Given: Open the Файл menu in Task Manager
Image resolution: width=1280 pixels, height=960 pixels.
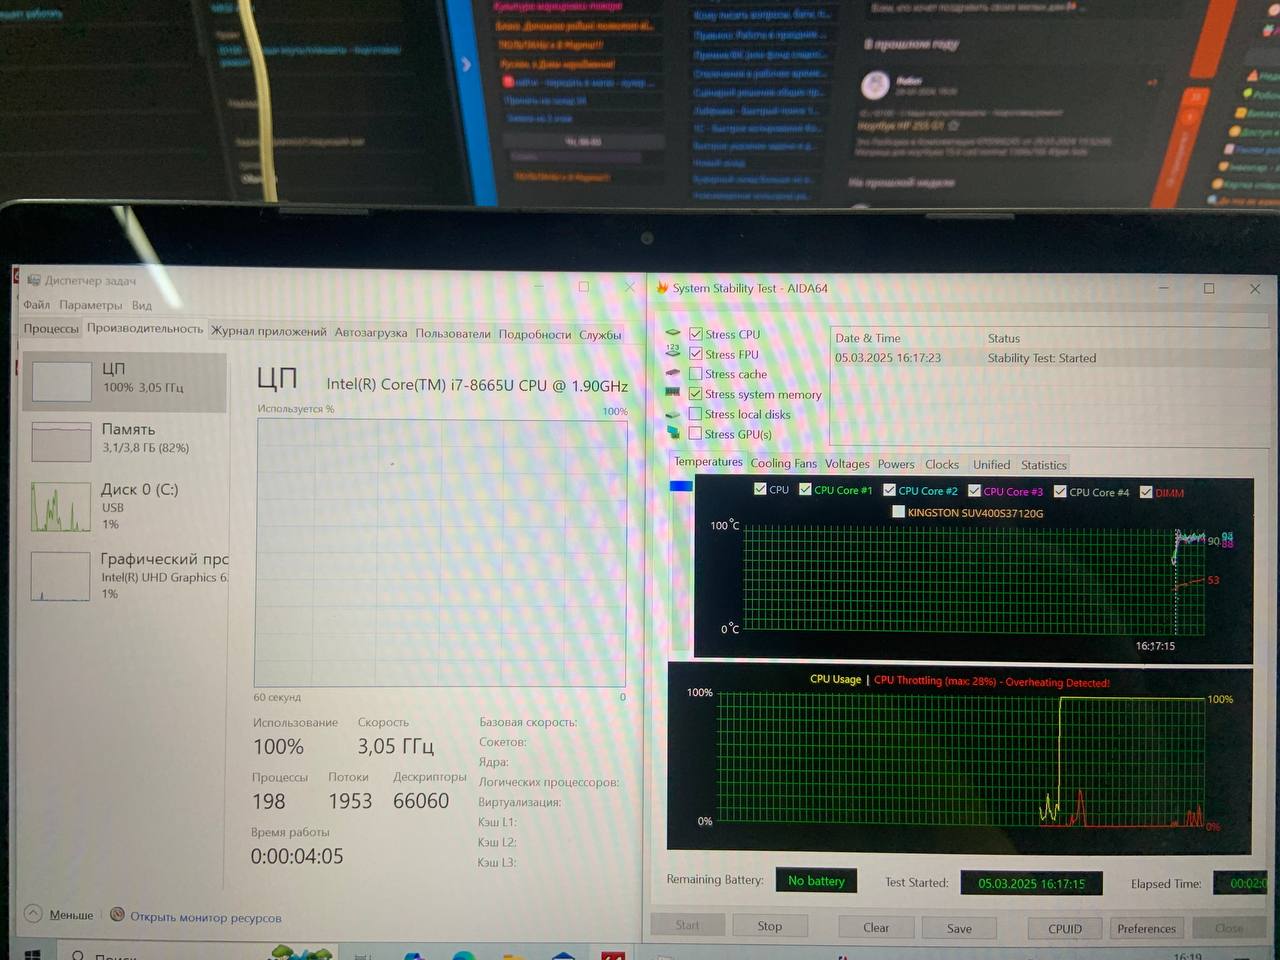Looking at the screenshot, I should (37, 305).
